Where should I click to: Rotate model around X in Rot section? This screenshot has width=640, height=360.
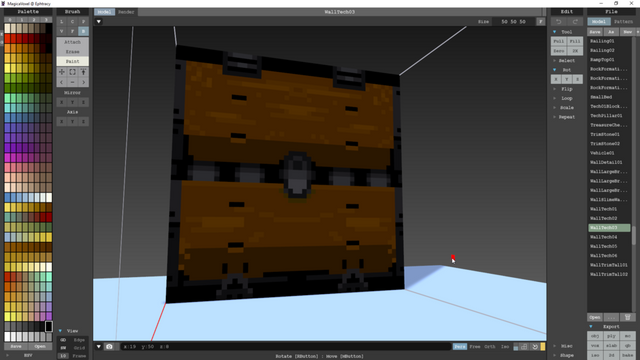click(556, 79)
